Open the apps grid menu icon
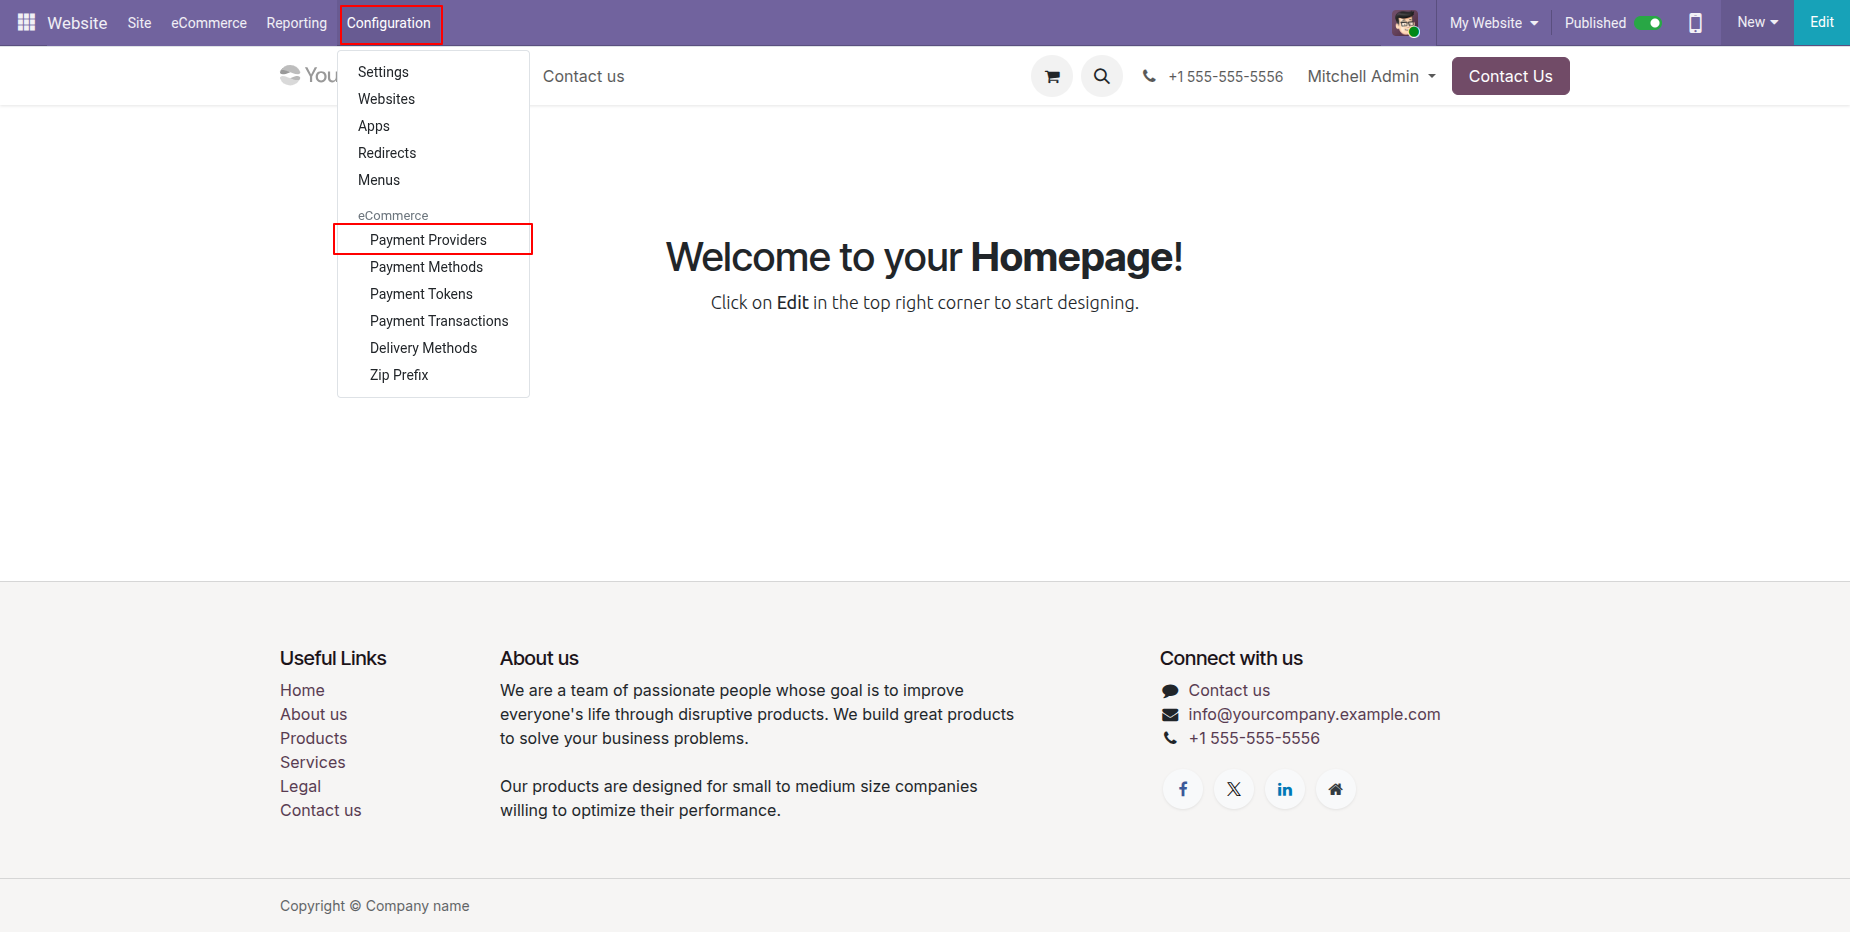1850x932 pixels. (26, 22)
